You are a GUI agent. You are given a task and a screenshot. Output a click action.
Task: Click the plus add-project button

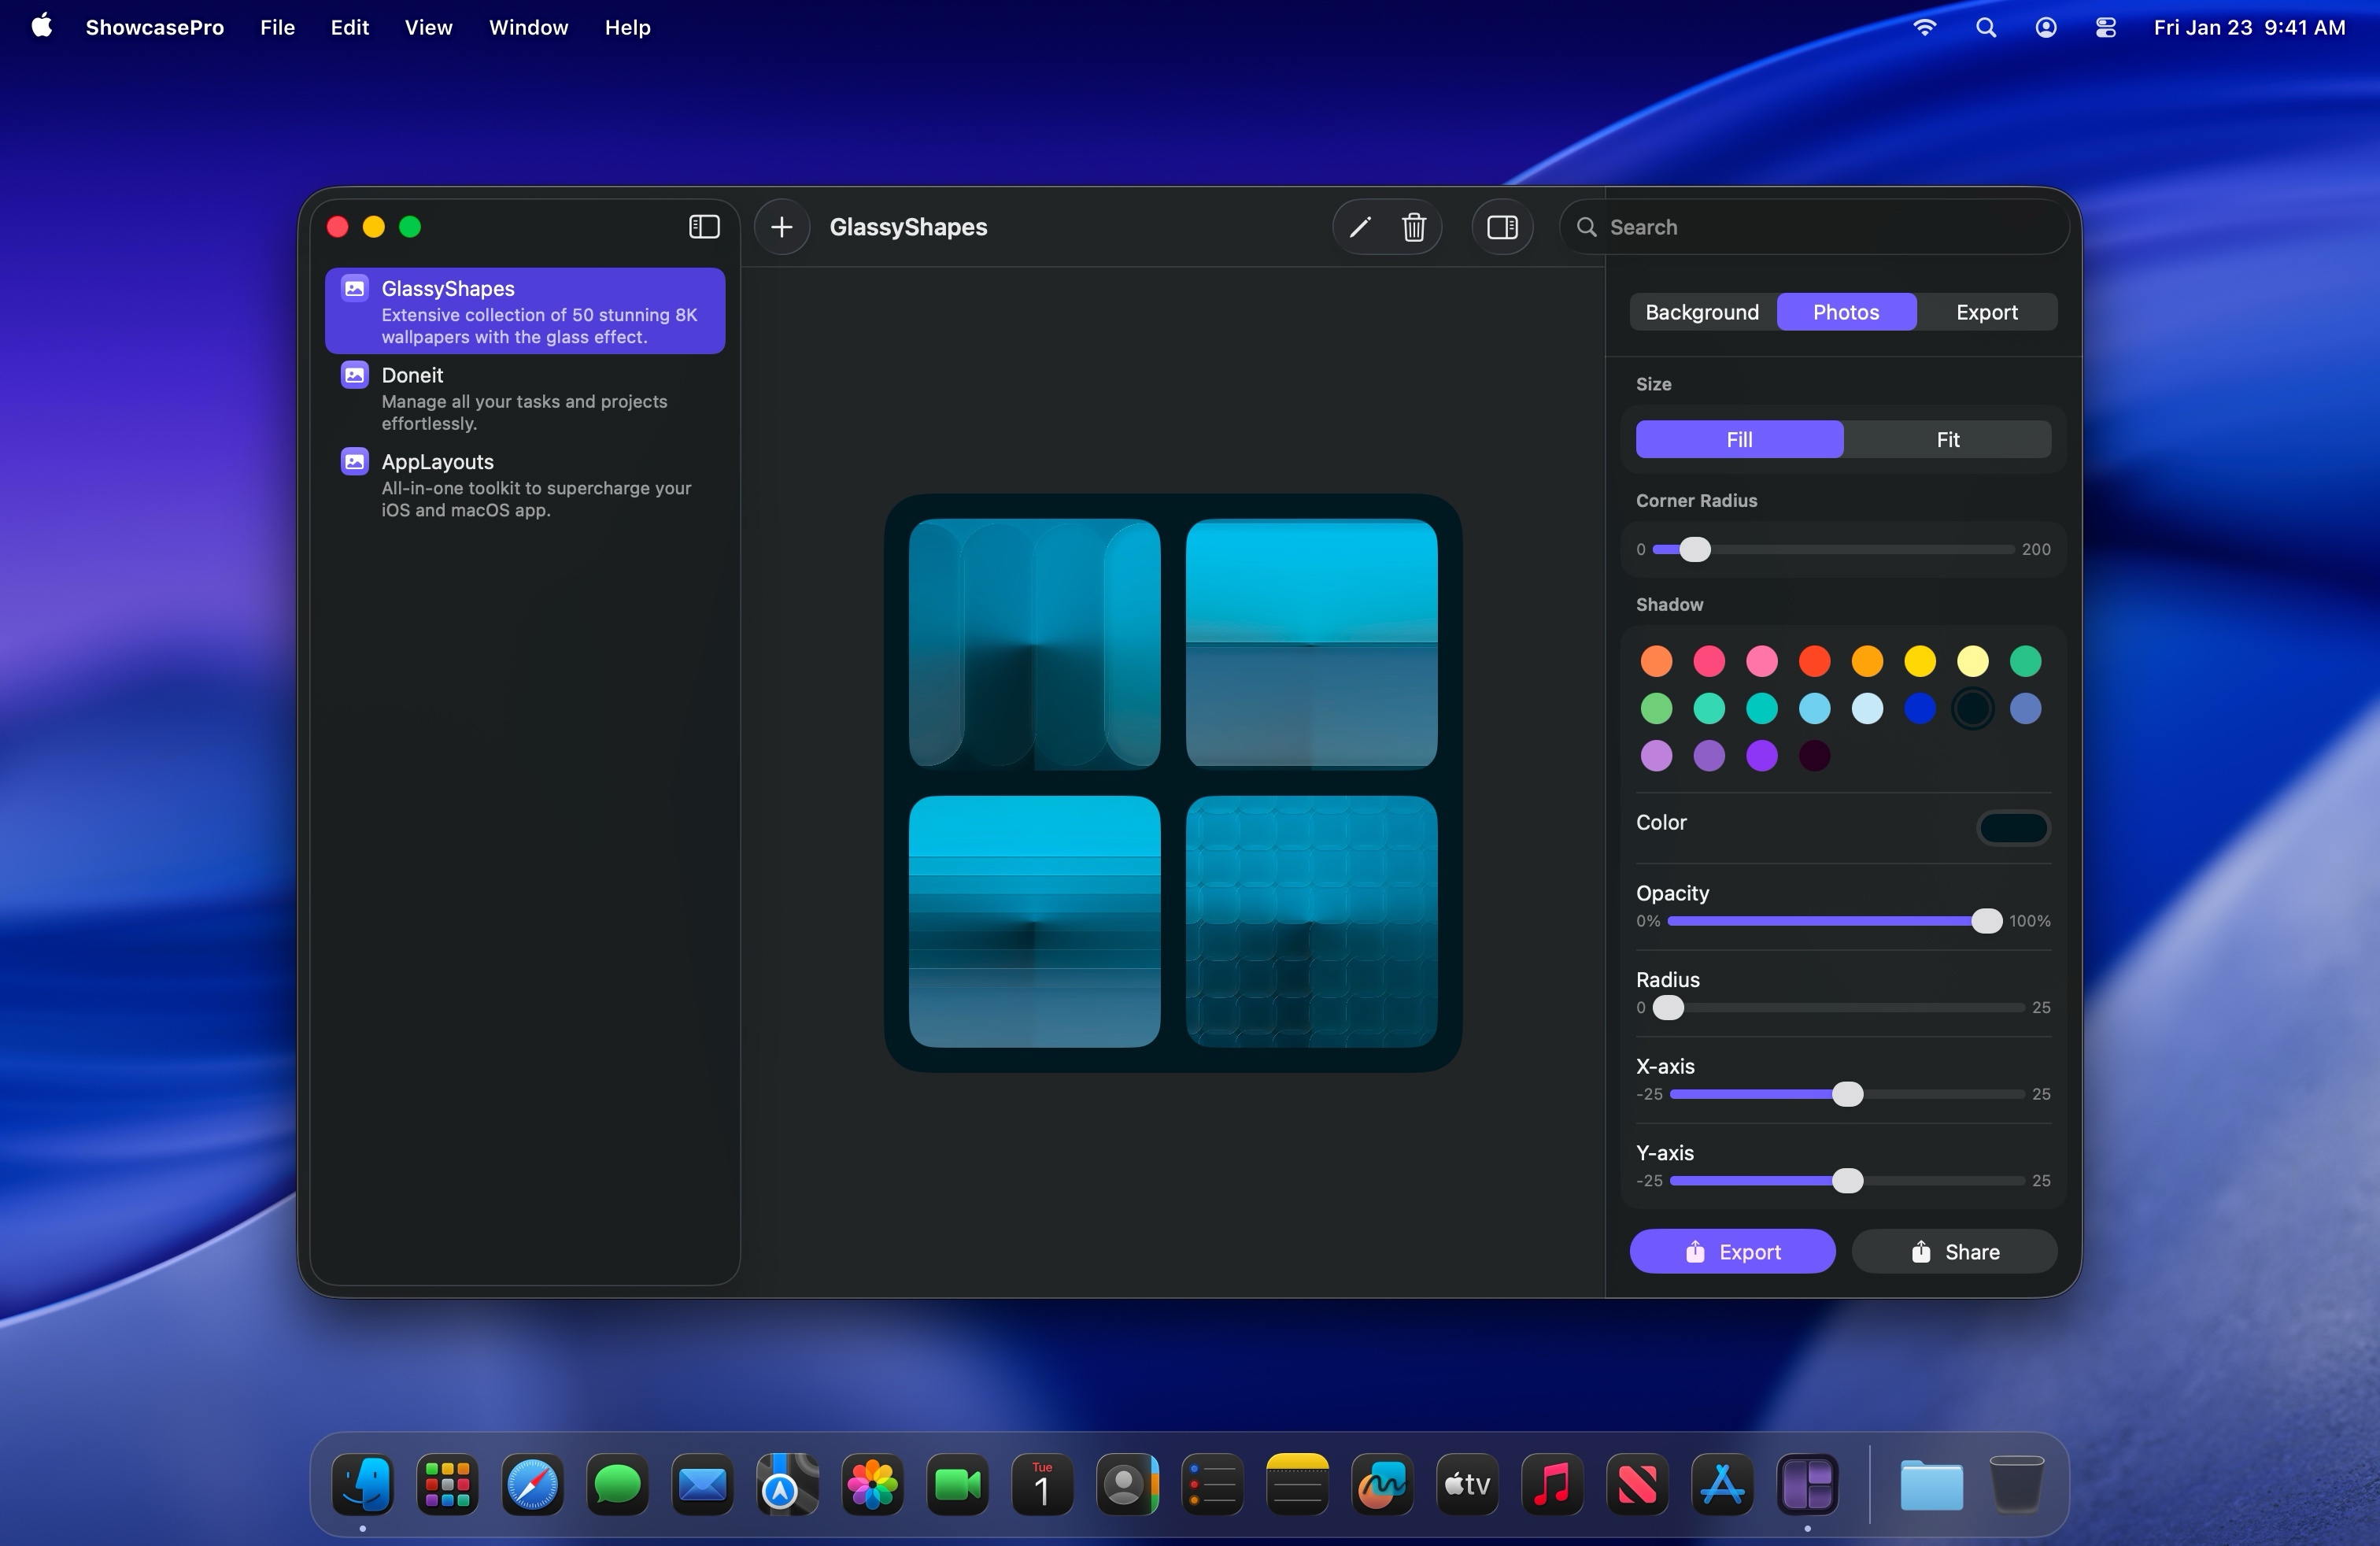click(781, 227)
